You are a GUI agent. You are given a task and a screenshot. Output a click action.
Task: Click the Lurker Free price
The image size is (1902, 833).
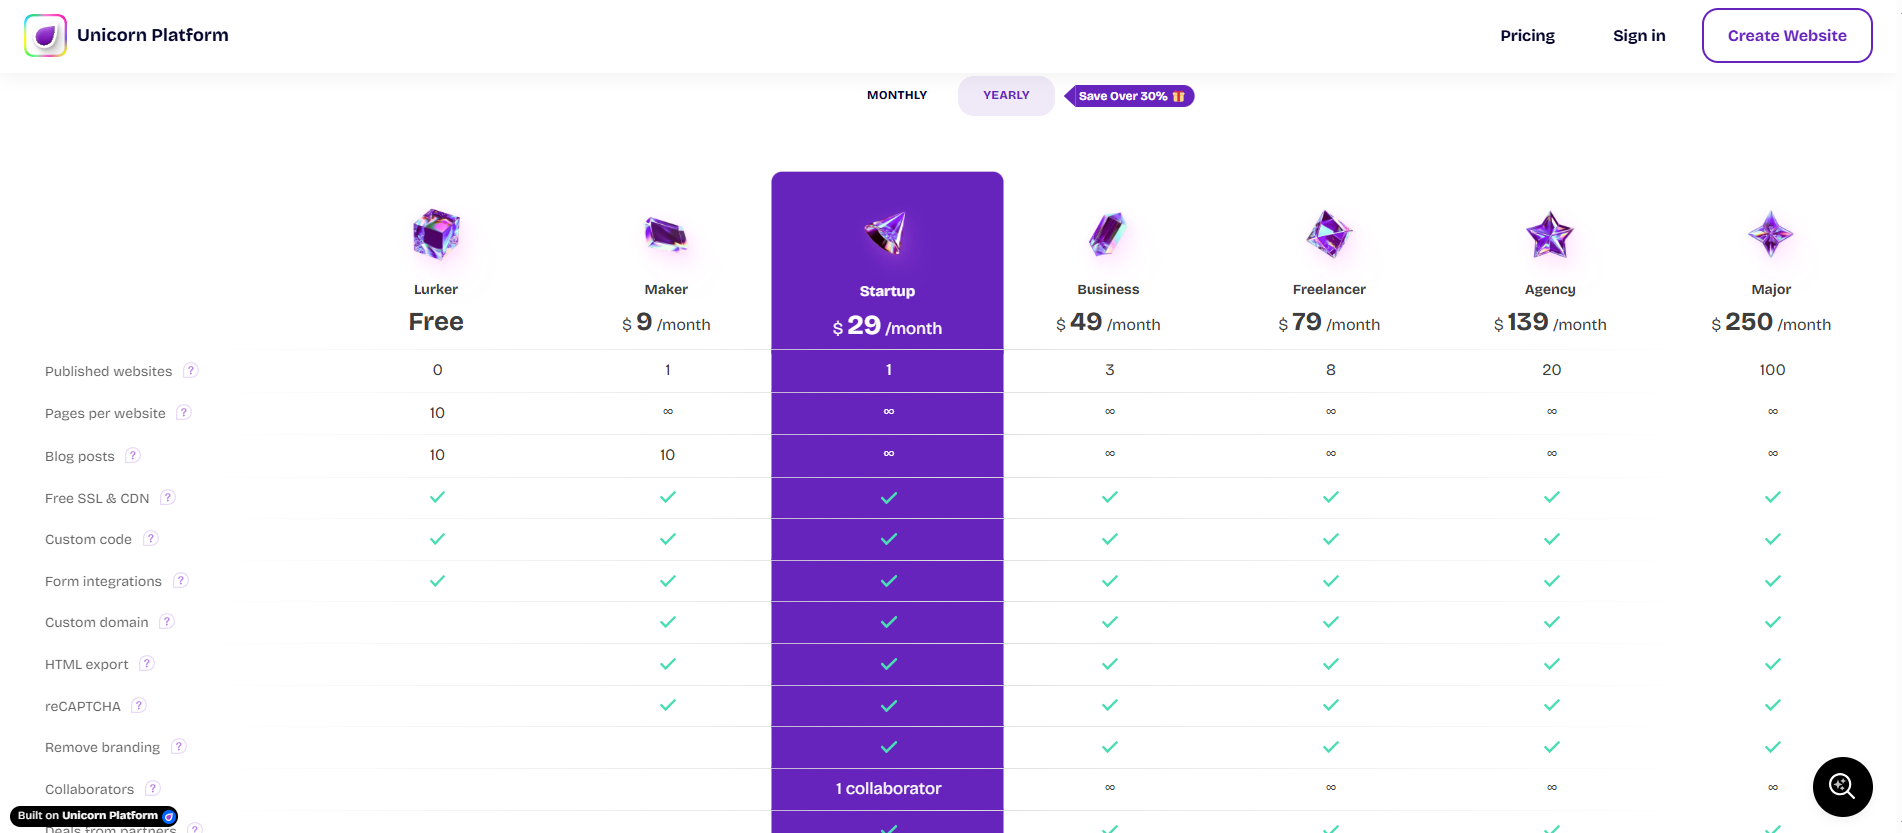[436, 322]
